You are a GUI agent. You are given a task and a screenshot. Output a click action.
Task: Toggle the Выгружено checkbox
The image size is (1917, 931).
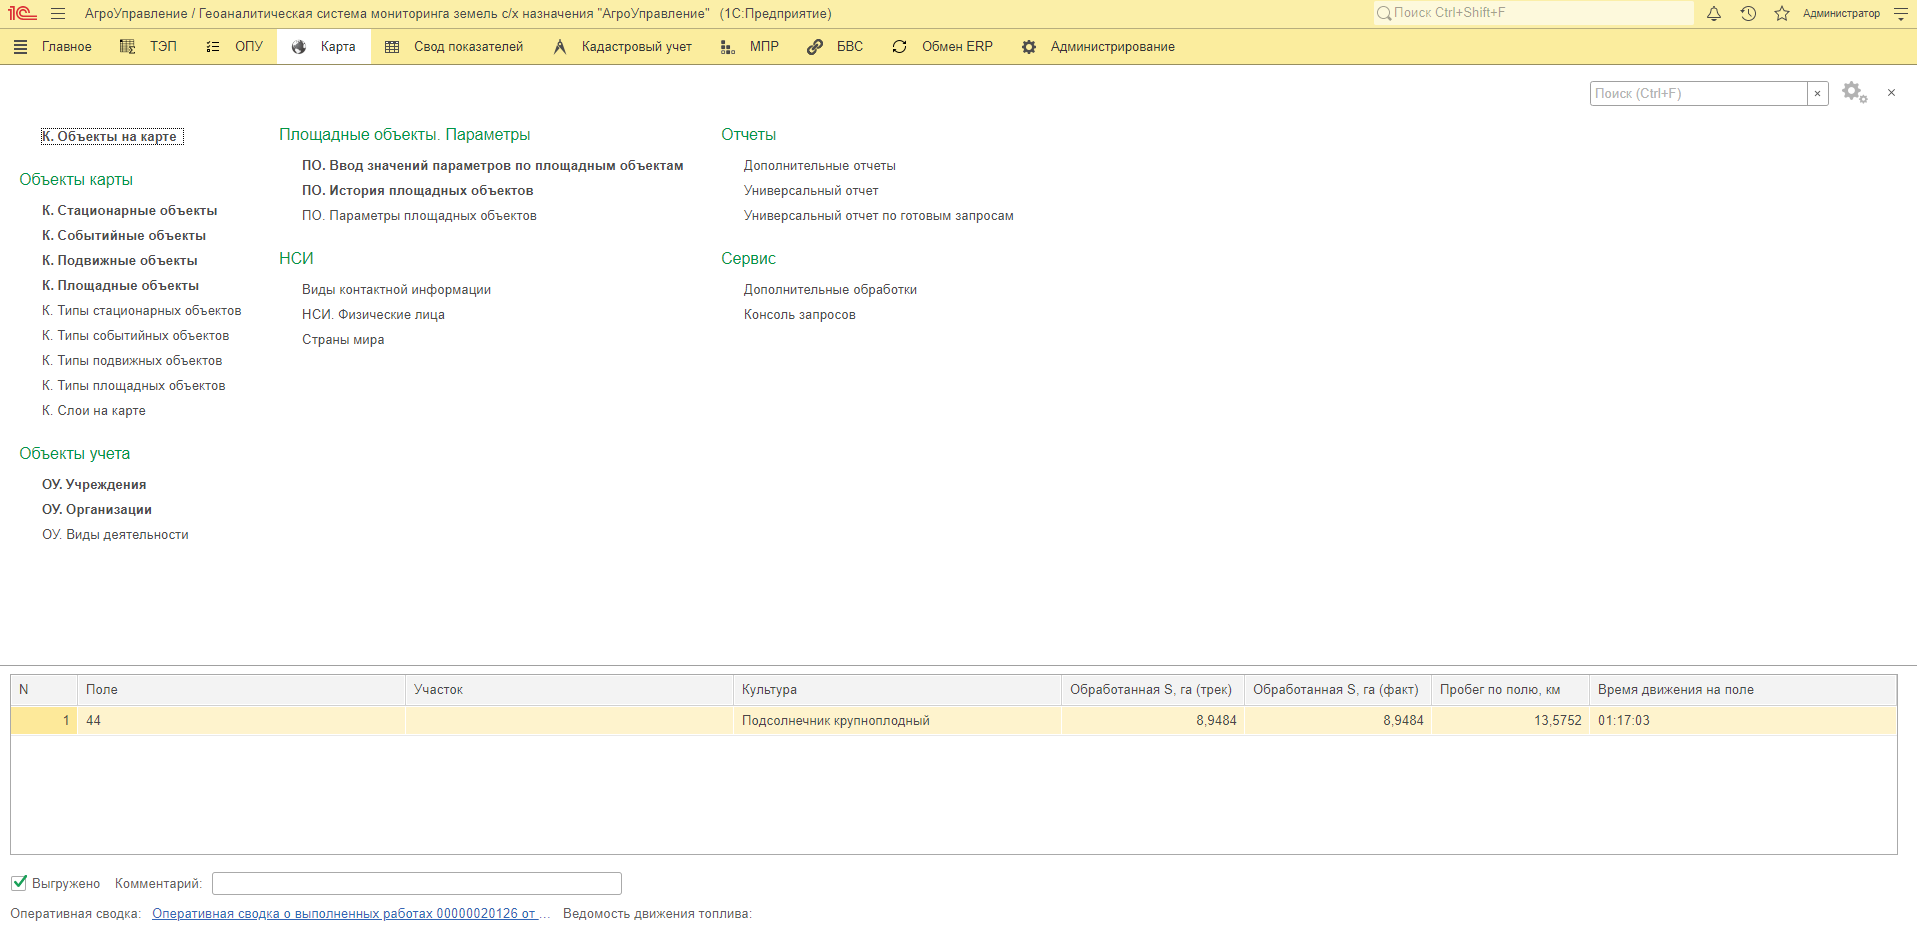(x=19, y=883)
